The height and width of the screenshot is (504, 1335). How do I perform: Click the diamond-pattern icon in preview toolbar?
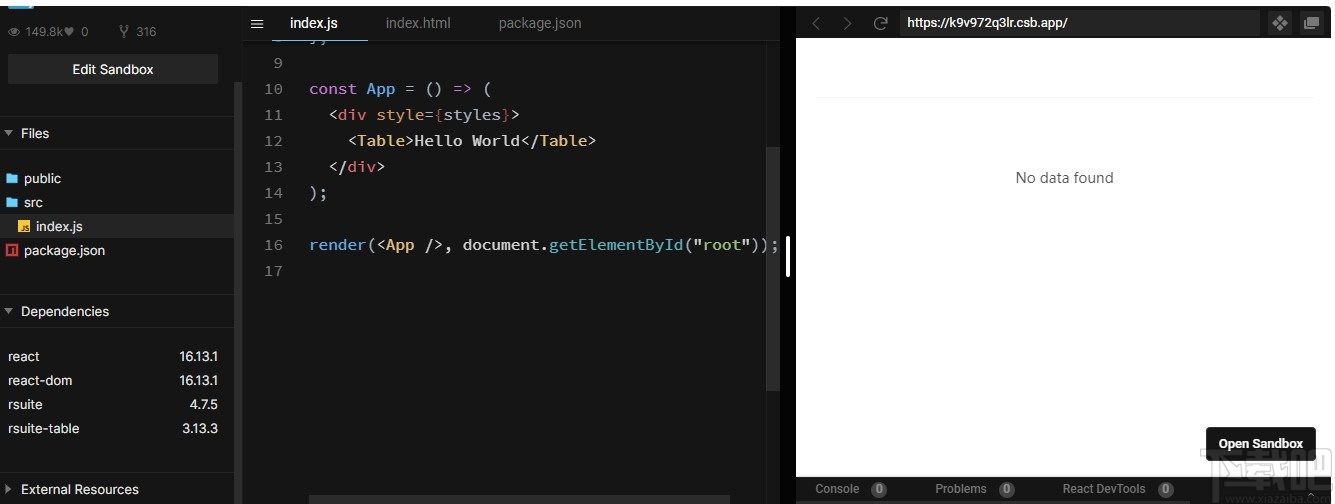1279,23
